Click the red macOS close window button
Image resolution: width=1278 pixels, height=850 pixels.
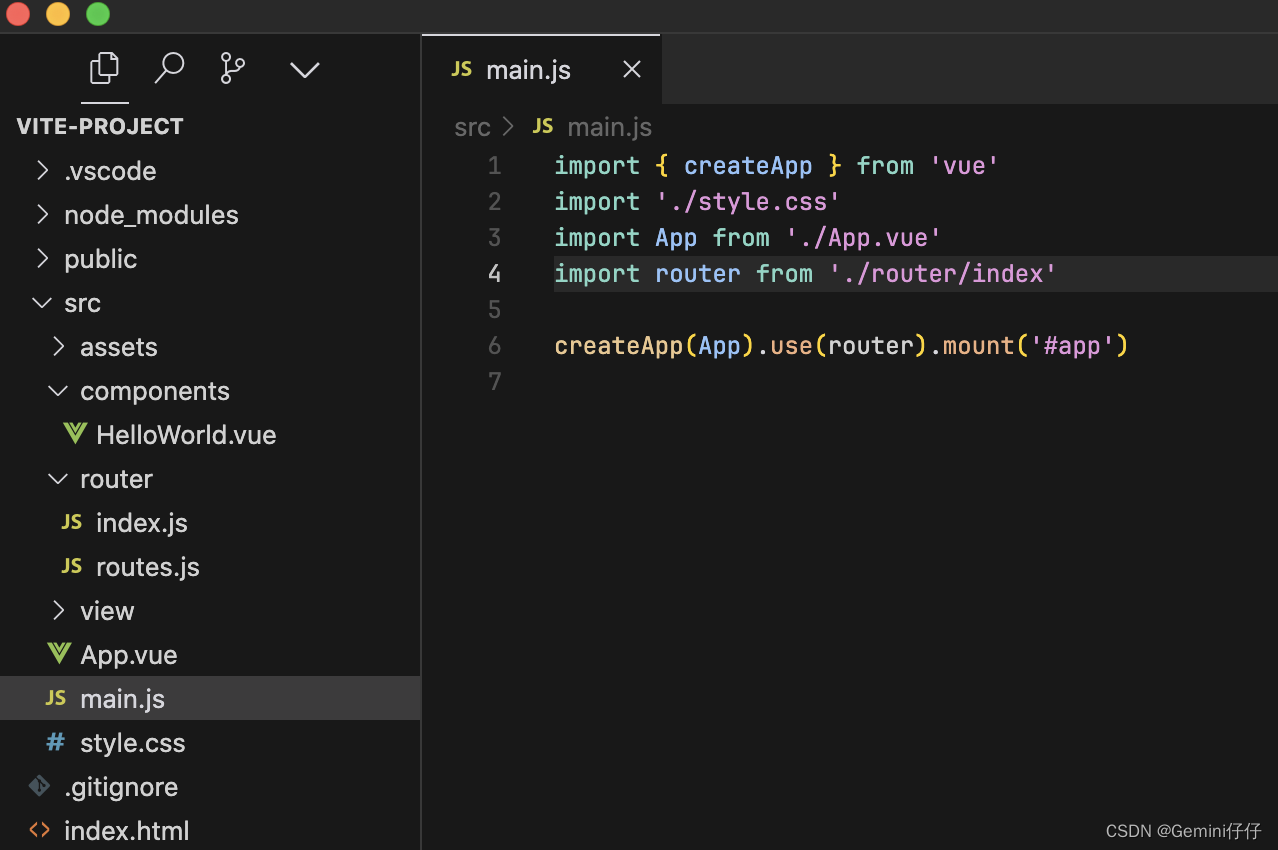coord(18,14)
